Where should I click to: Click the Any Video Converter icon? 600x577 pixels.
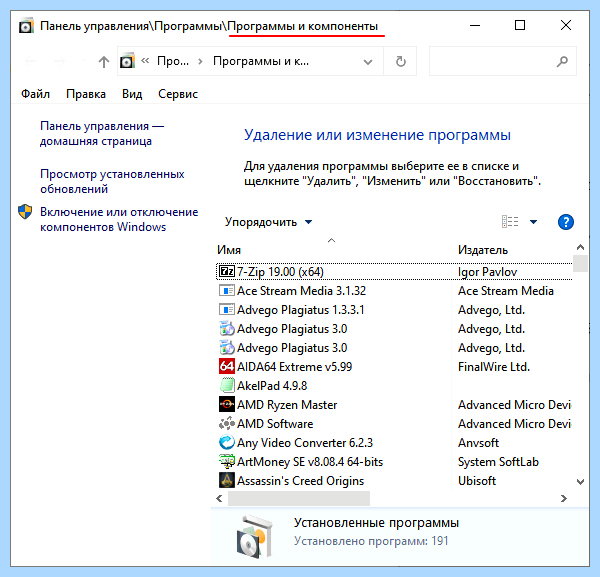coord(227,442)
